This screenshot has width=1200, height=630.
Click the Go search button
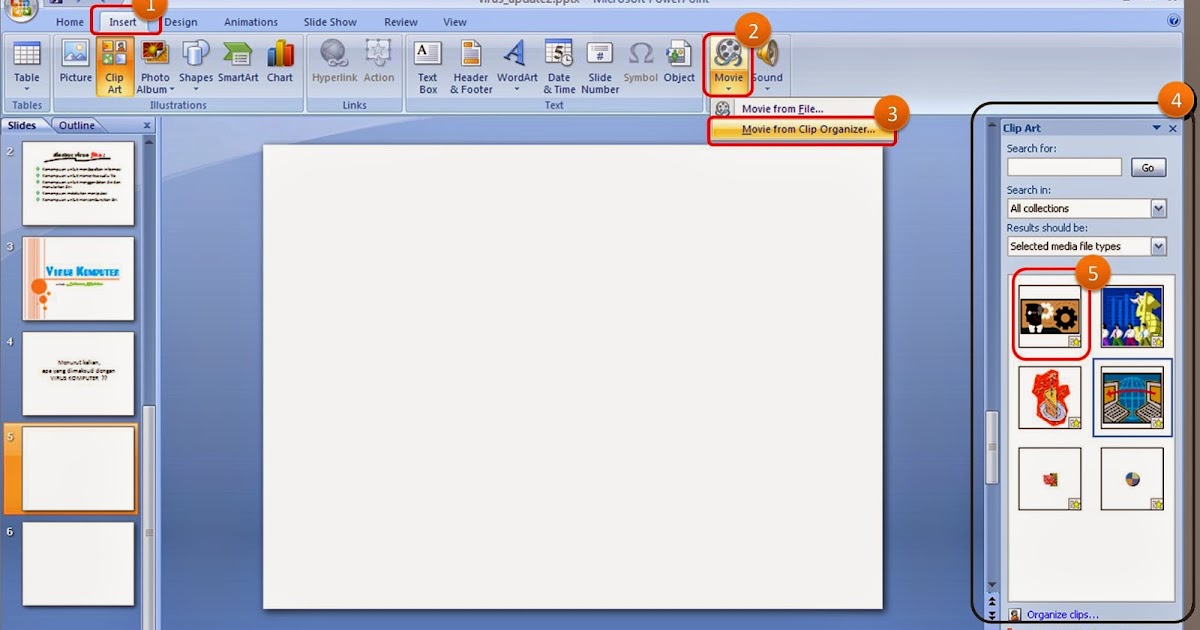point(1148,168)
